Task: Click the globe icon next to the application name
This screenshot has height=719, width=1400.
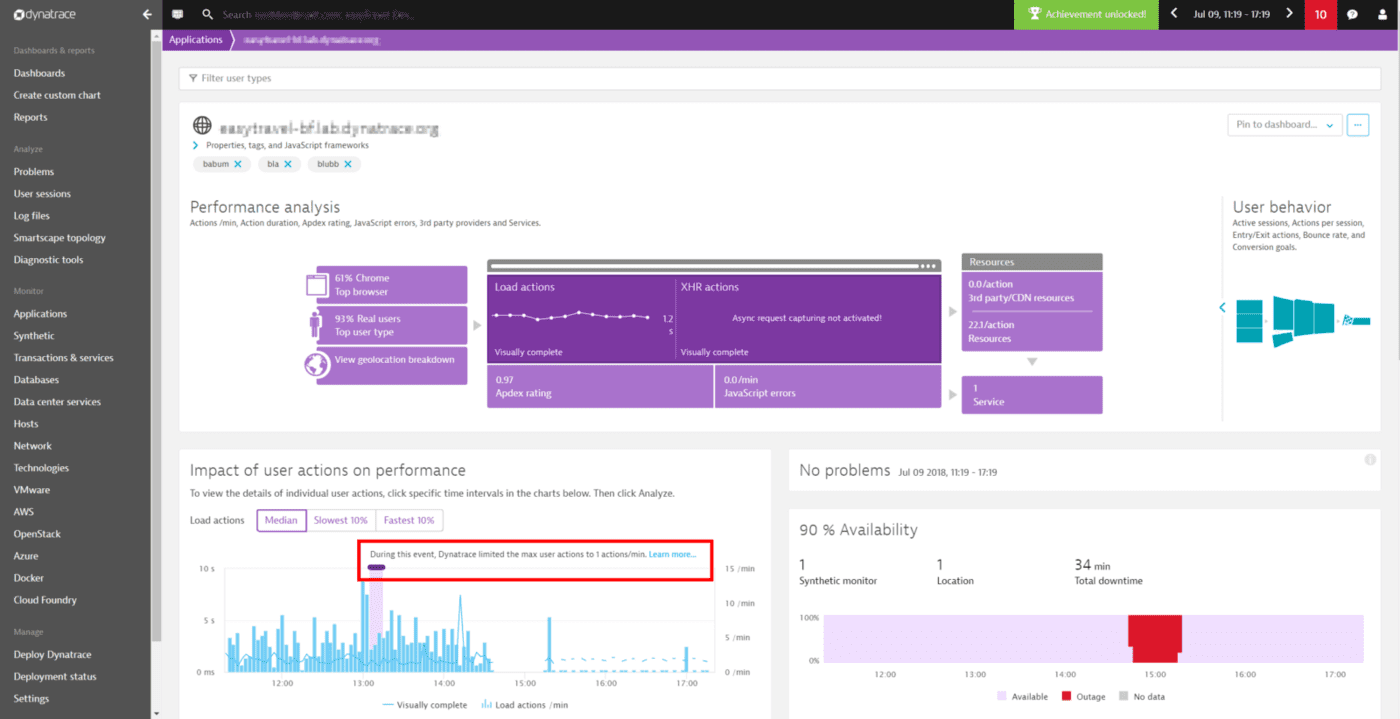Action: [x=201, y=126]
